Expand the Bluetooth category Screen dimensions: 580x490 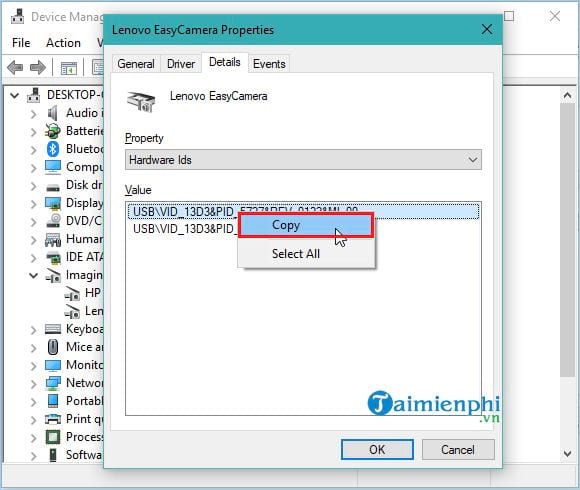[33, 150]
